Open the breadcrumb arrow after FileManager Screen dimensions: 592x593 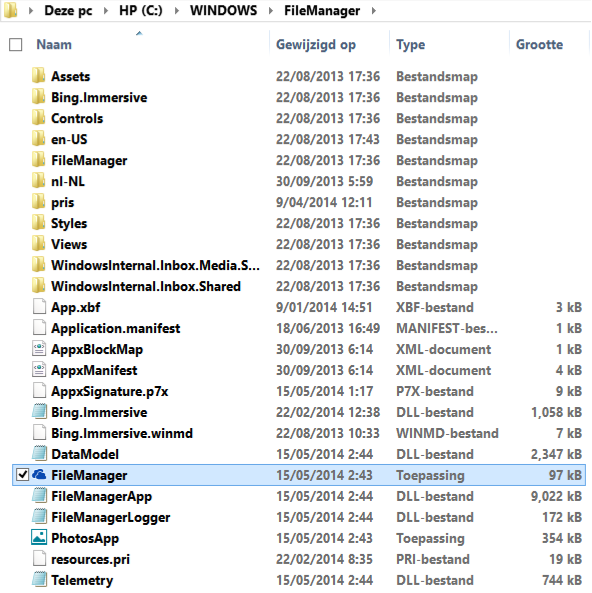tap(374, 11)
